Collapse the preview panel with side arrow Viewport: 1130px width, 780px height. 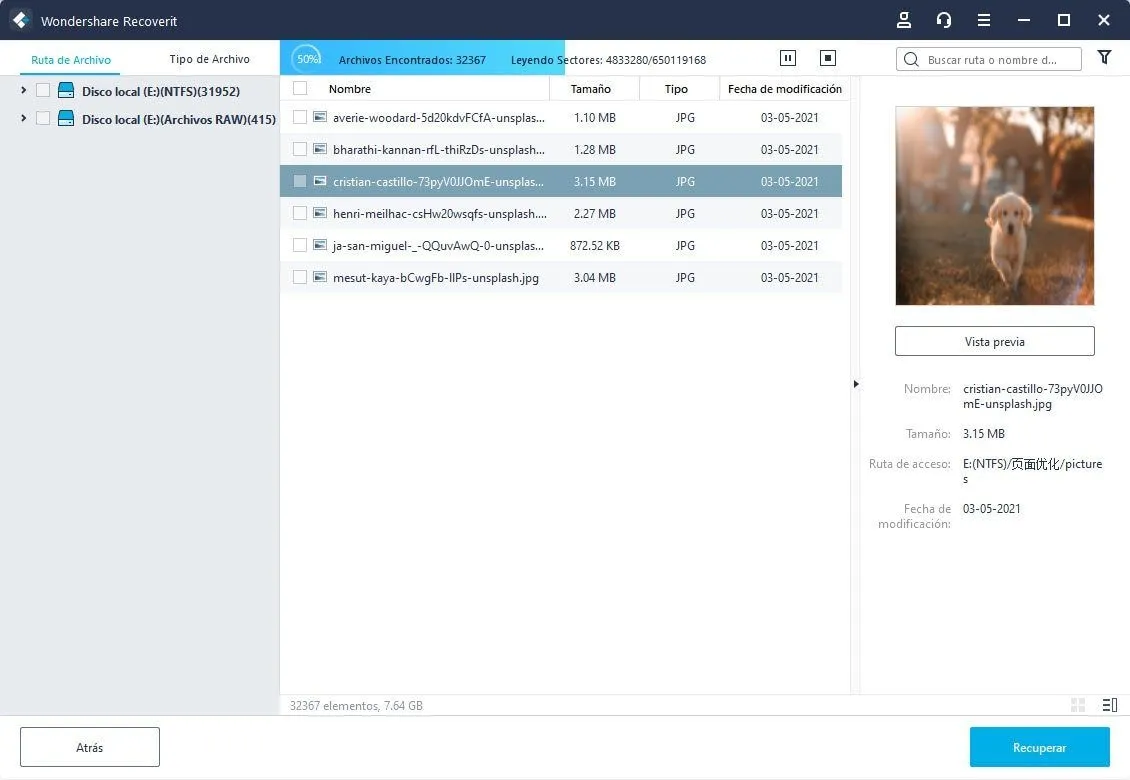(x=855, y=384)
